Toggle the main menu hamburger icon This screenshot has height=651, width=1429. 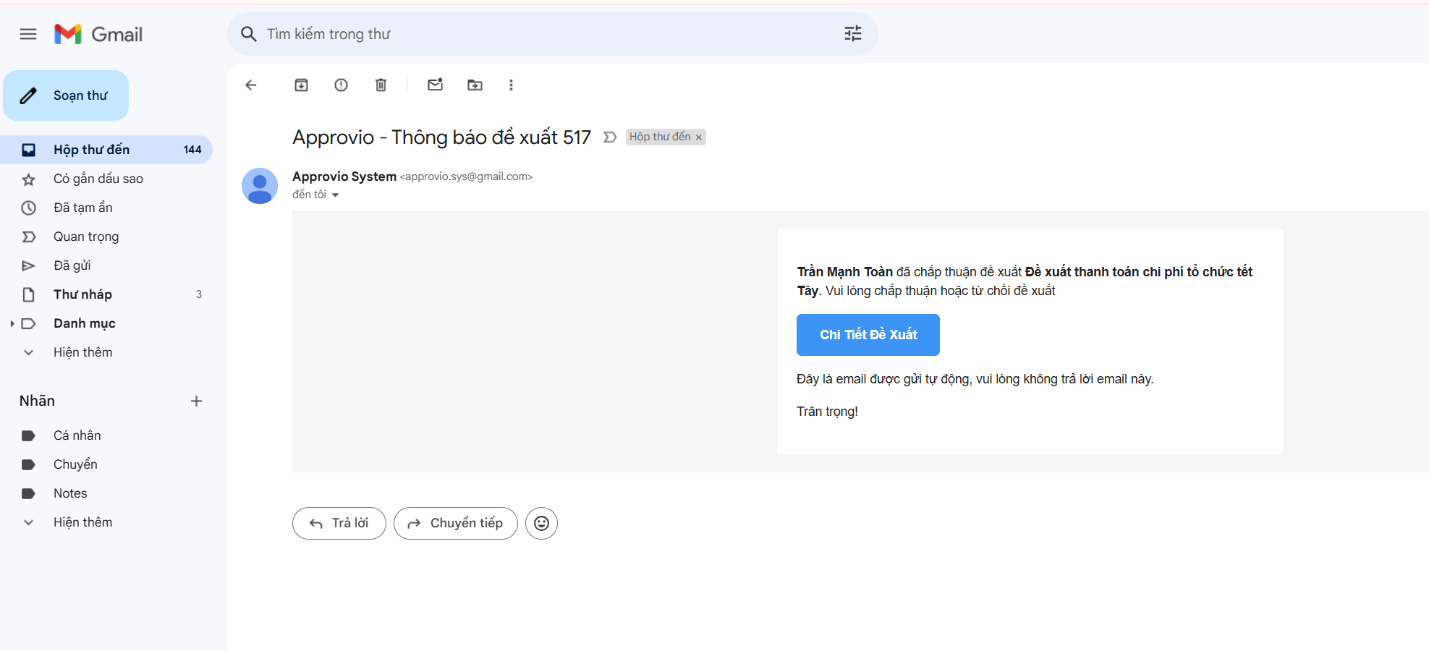point(28,34)
